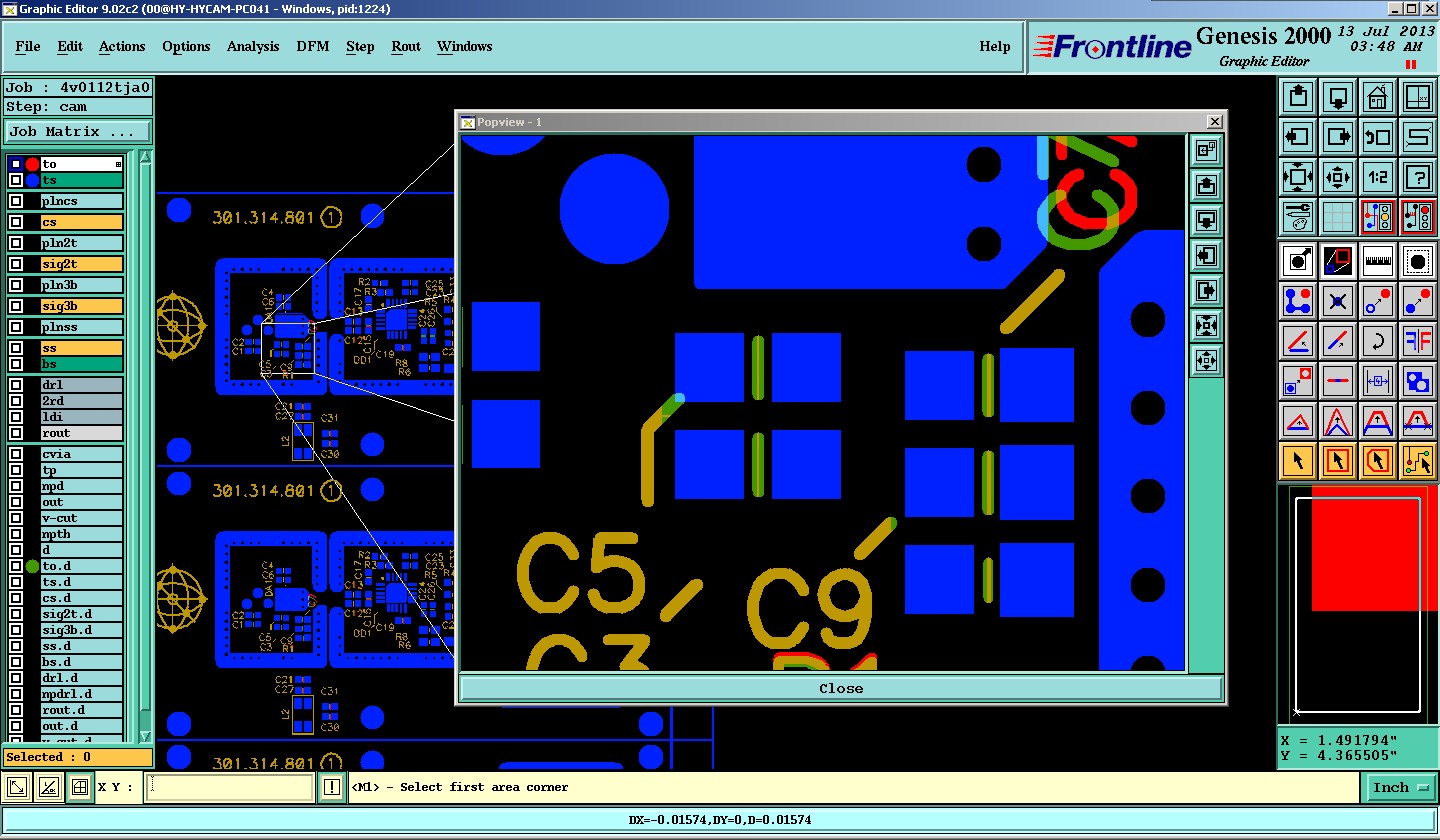Click the 1:2 zoom ratio icon
1440x840 pixels.
(1378, 177)
